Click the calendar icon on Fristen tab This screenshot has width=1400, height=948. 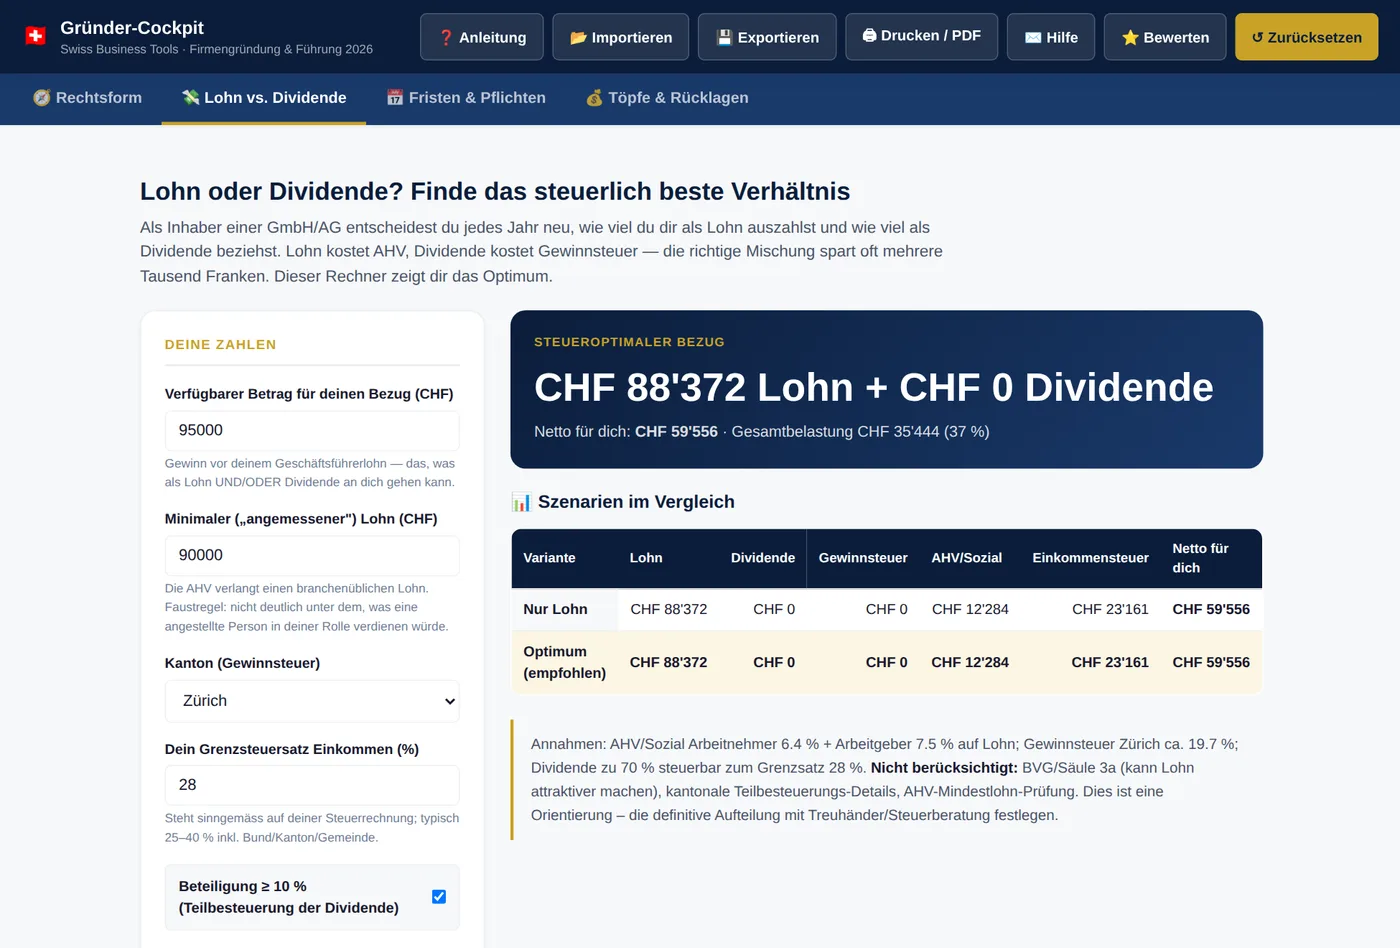395,98
